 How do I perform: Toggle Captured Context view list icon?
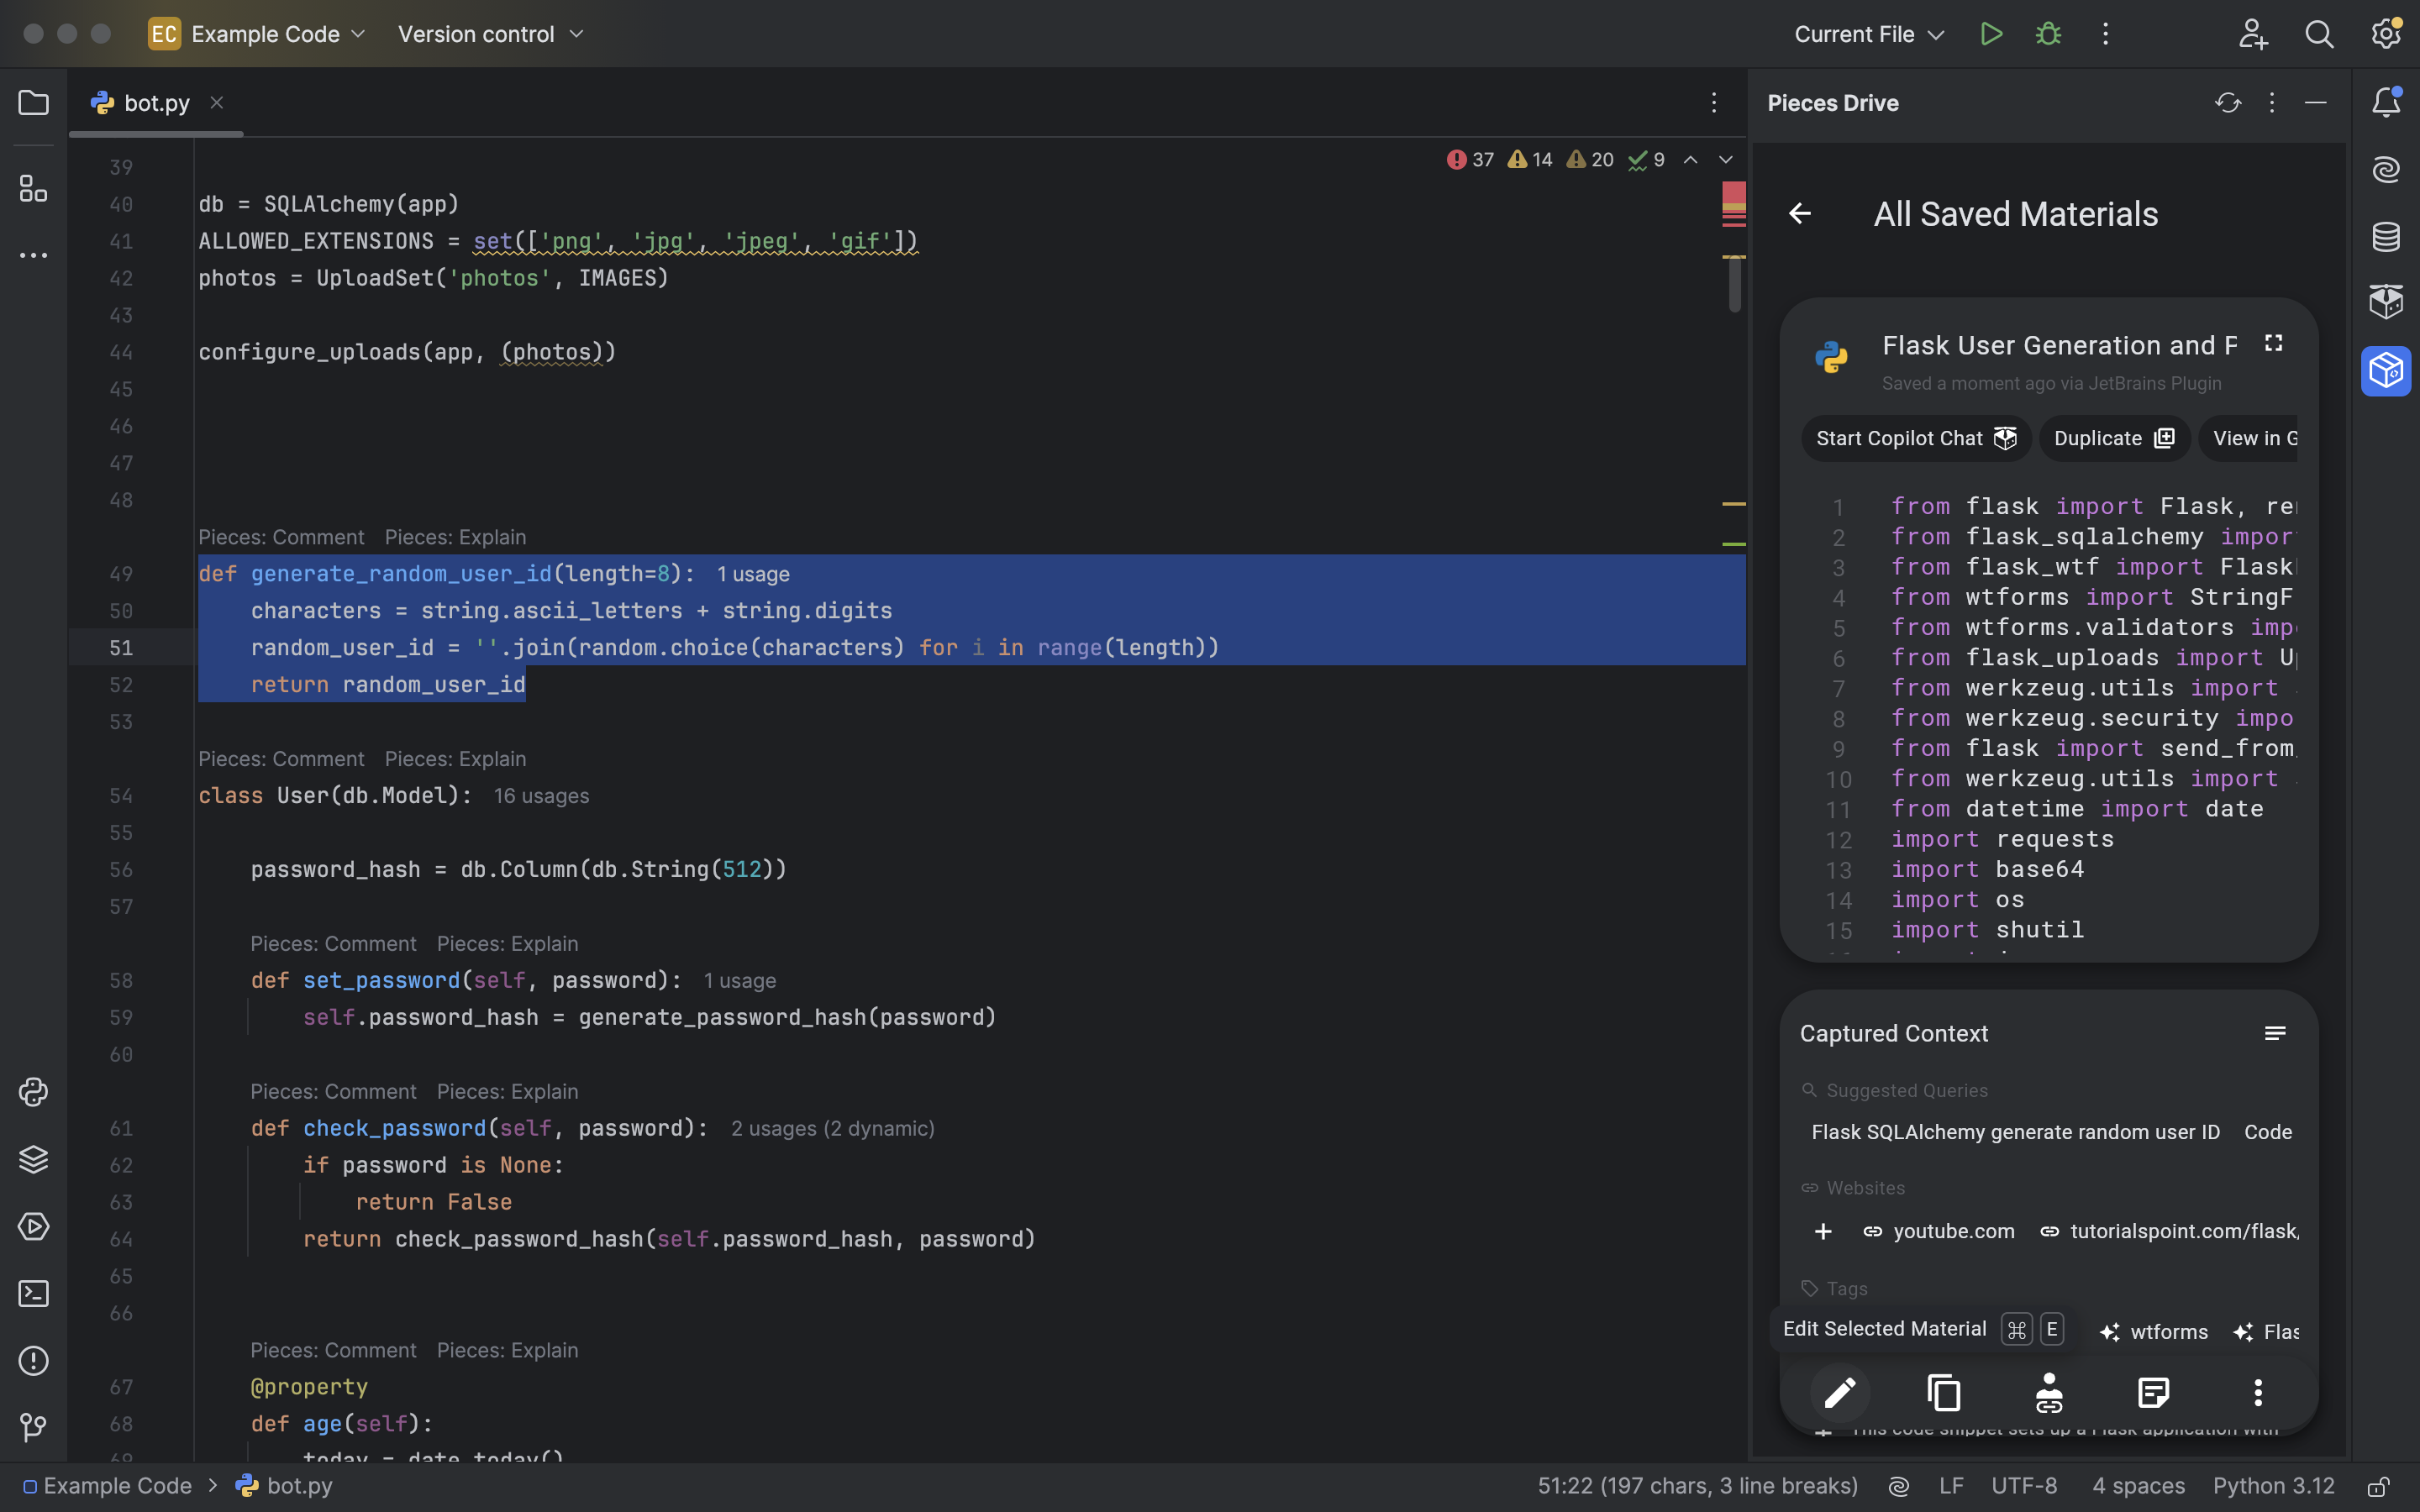tap(2274, 1034)
